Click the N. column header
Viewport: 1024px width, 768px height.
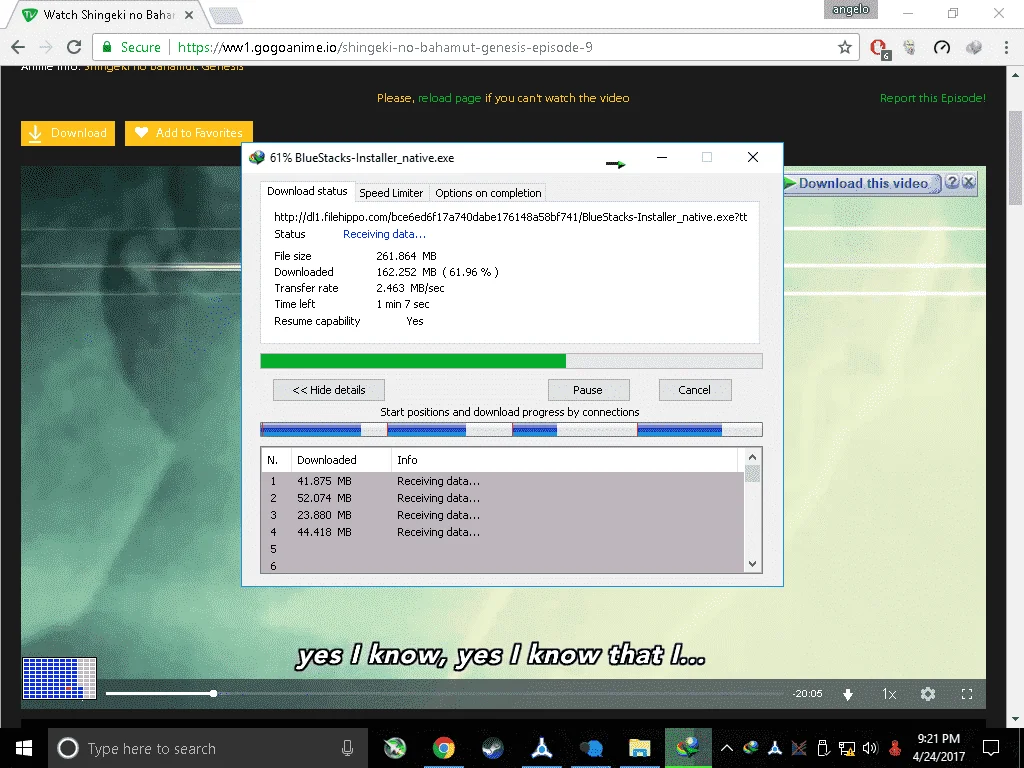click(276, 460)
